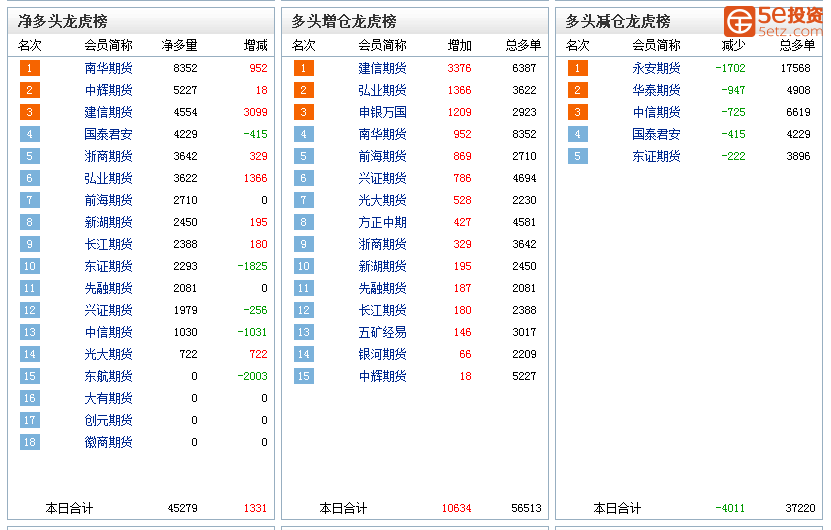Click rank 1 badge in 多头增仓龙虎榜
This screenshot has height=530, width=831.
(304, 68)
